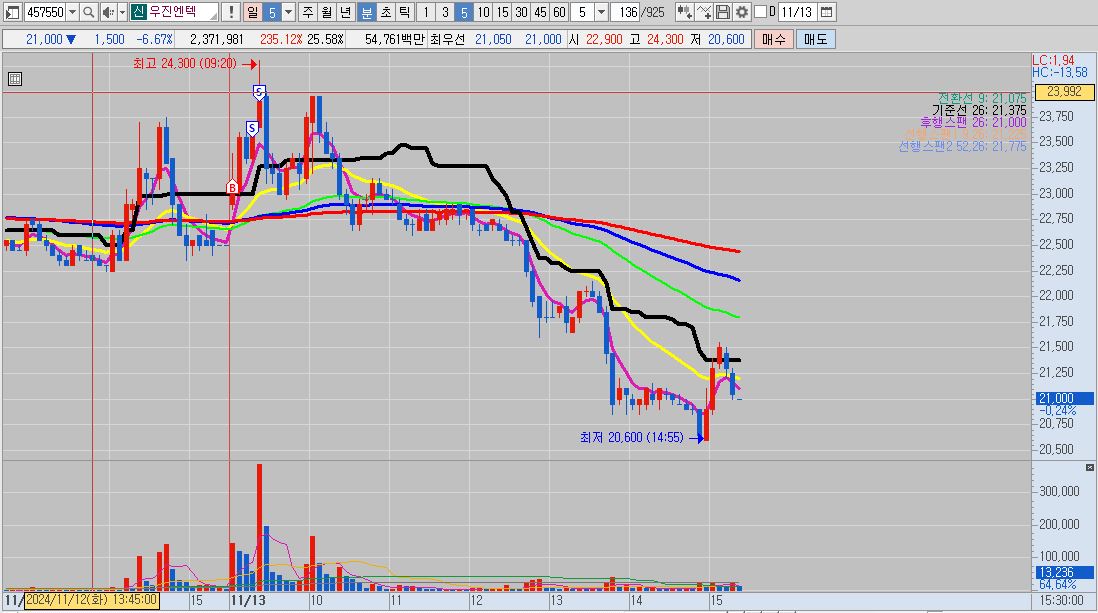Click the 매수 buy button
Screen dimensions: 1098x613
(774, 39)
